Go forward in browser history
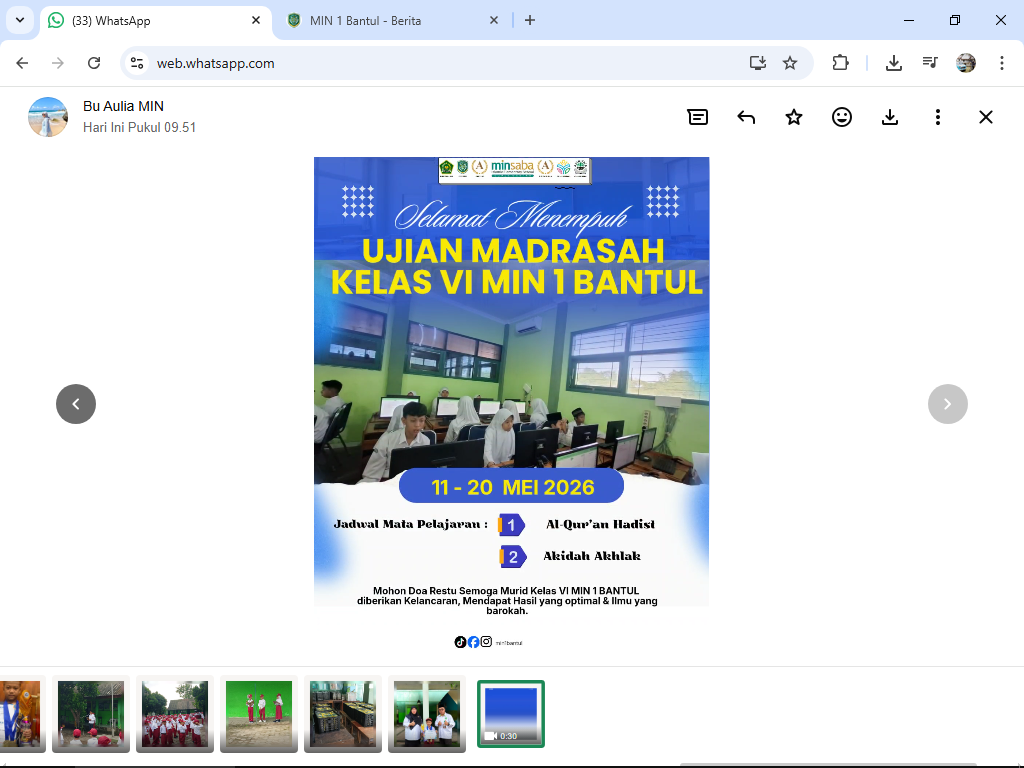 click(58, 63)
